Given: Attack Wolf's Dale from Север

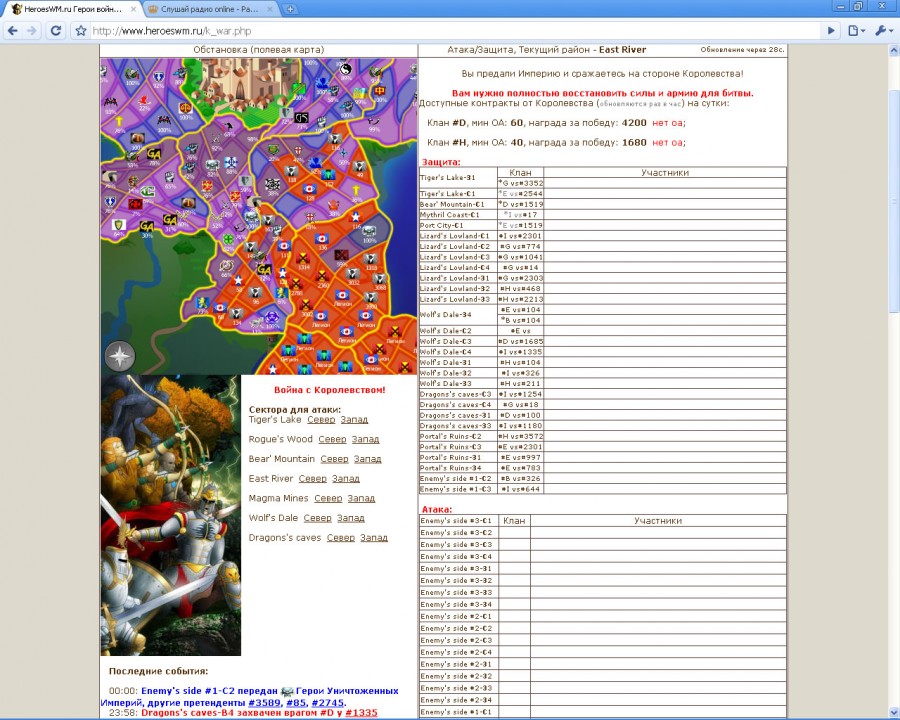Looking at the screenshot, I should click(318, 518).
